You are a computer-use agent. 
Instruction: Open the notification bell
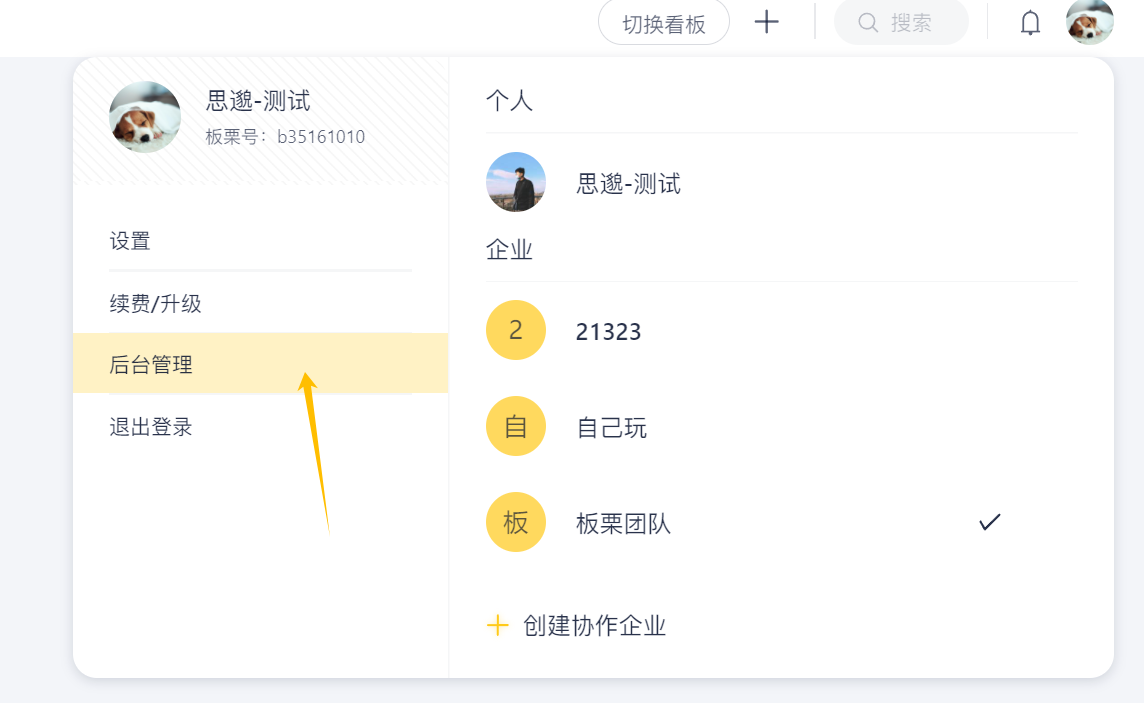pos(1030,23)
